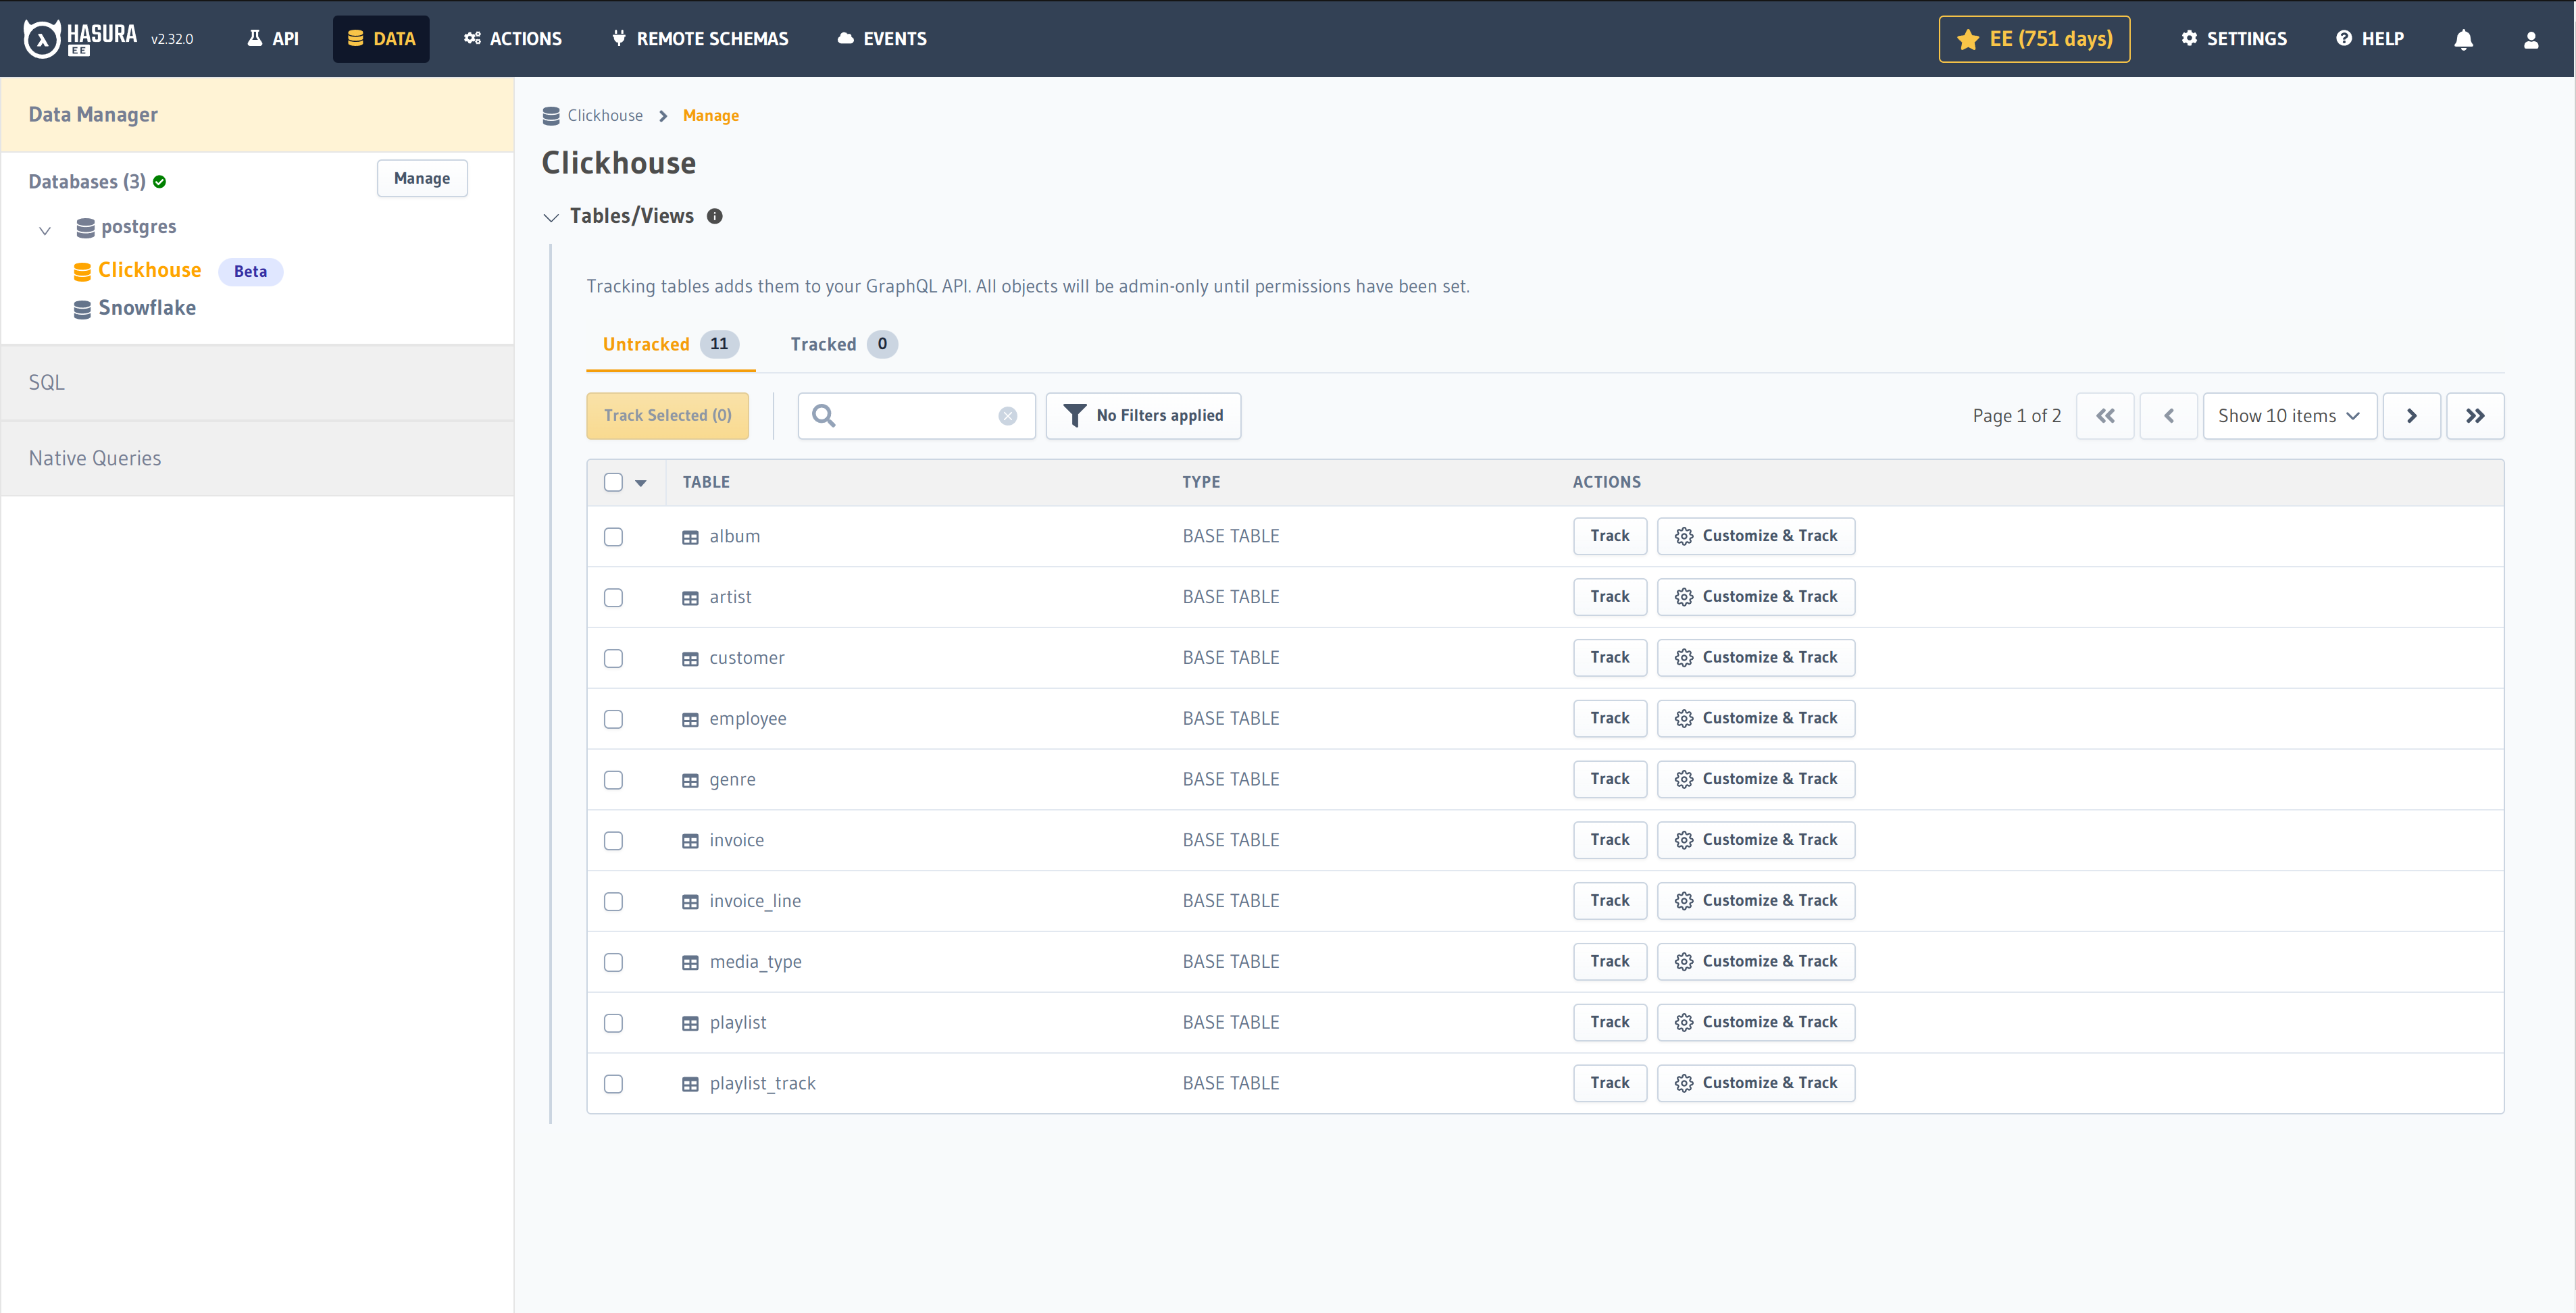Toggle the select-all tables checkbox
Screen dimensions: 2576x1313
(613, 482)
